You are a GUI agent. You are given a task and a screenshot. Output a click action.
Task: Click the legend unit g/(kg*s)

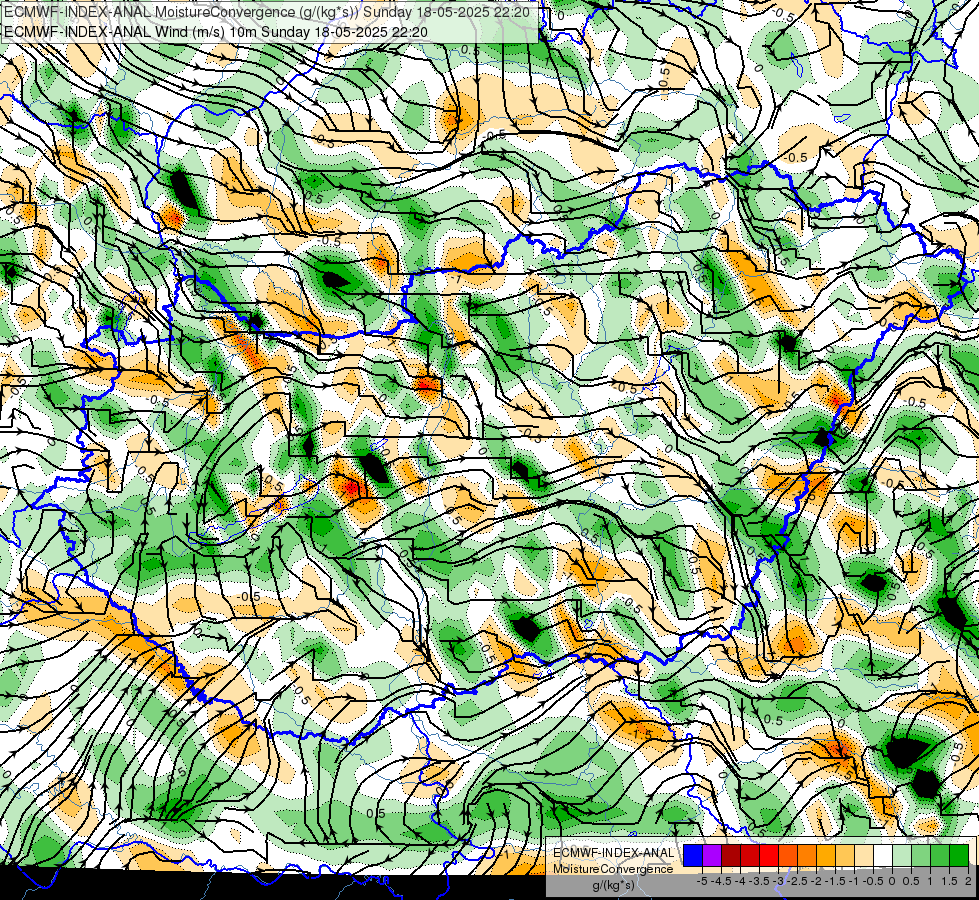(x=614, y=886)
